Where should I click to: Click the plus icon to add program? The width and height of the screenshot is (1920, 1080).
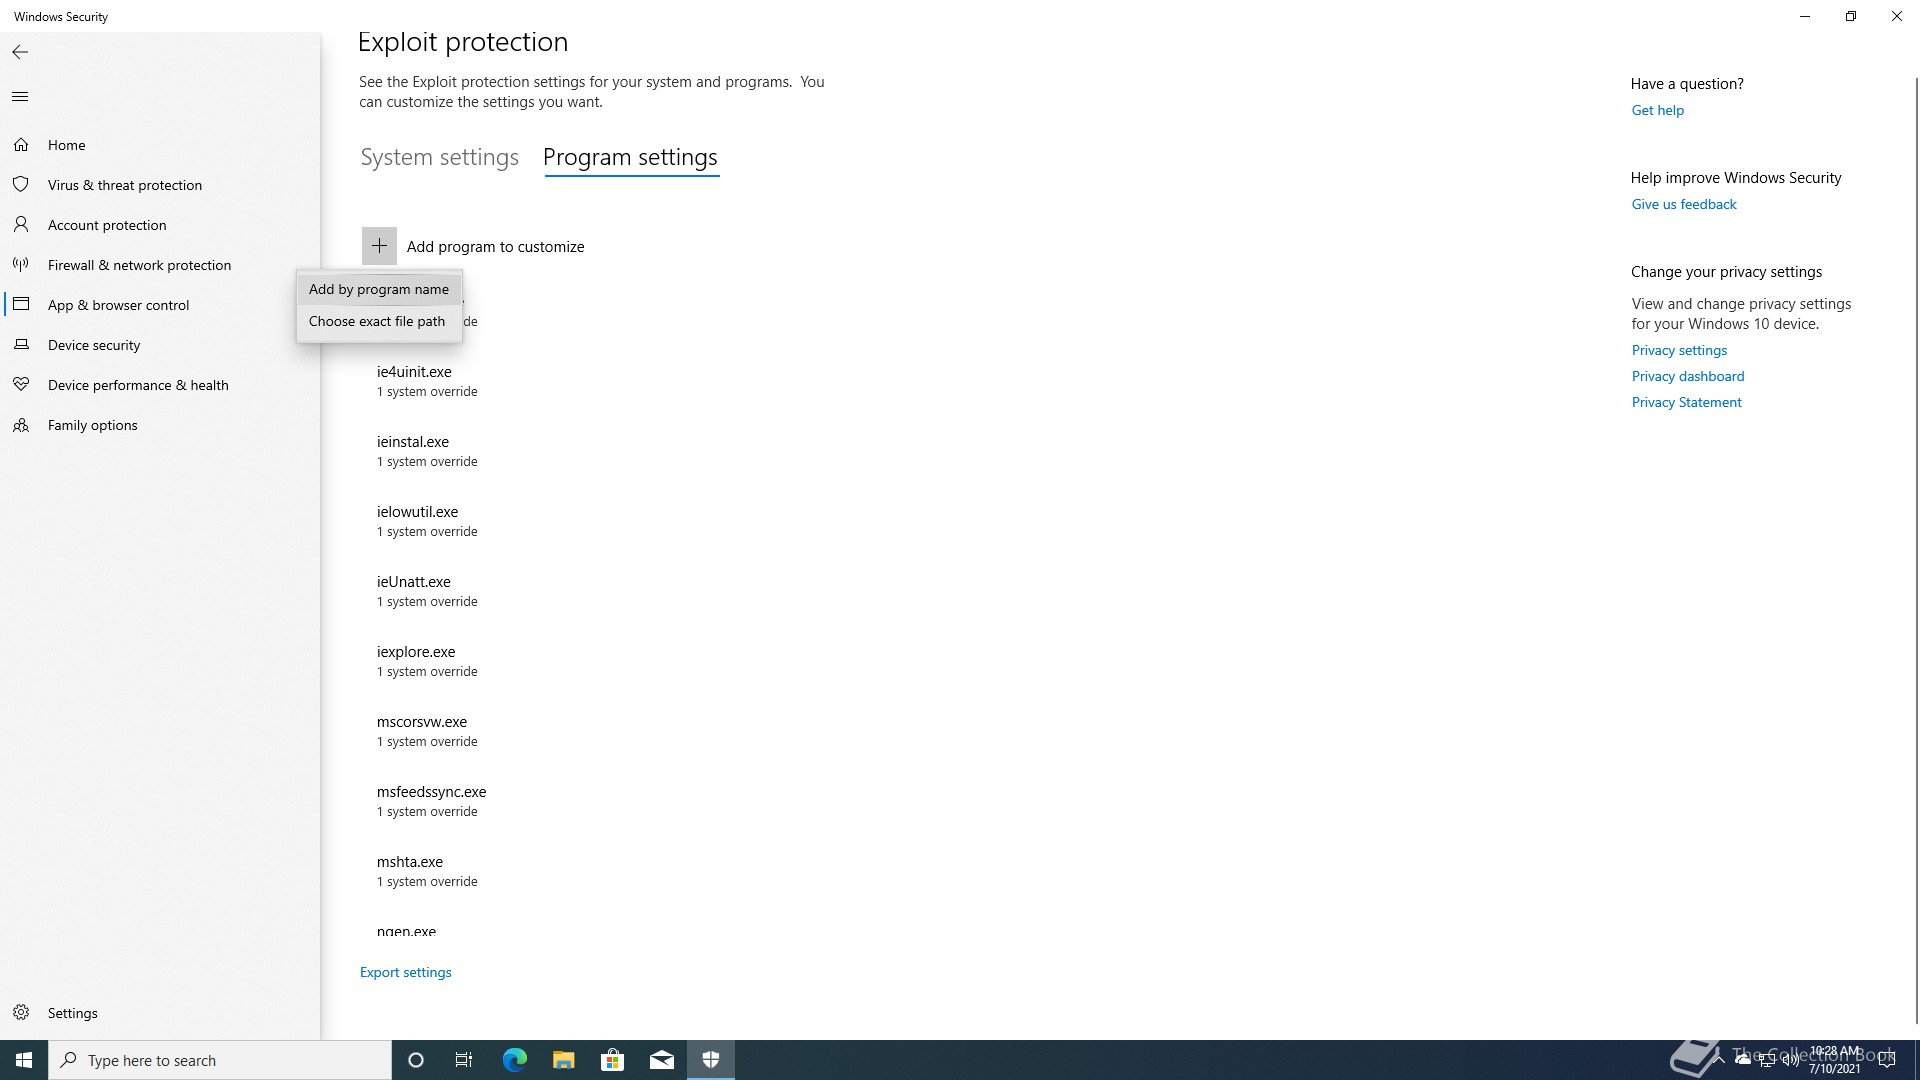click(x=379, y=246)
